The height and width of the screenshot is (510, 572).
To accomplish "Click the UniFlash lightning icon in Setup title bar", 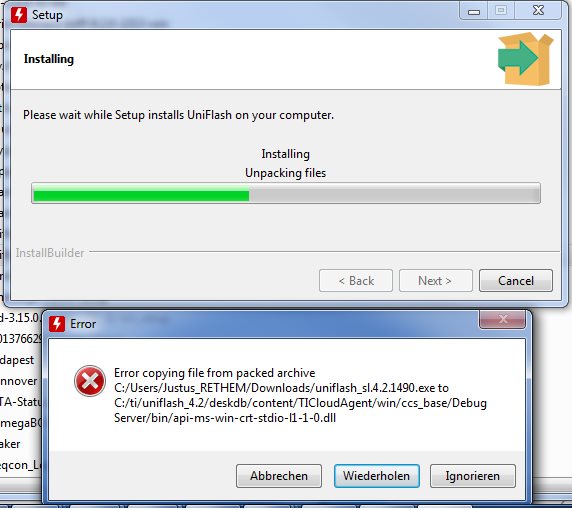I will (x=19, y=15).
